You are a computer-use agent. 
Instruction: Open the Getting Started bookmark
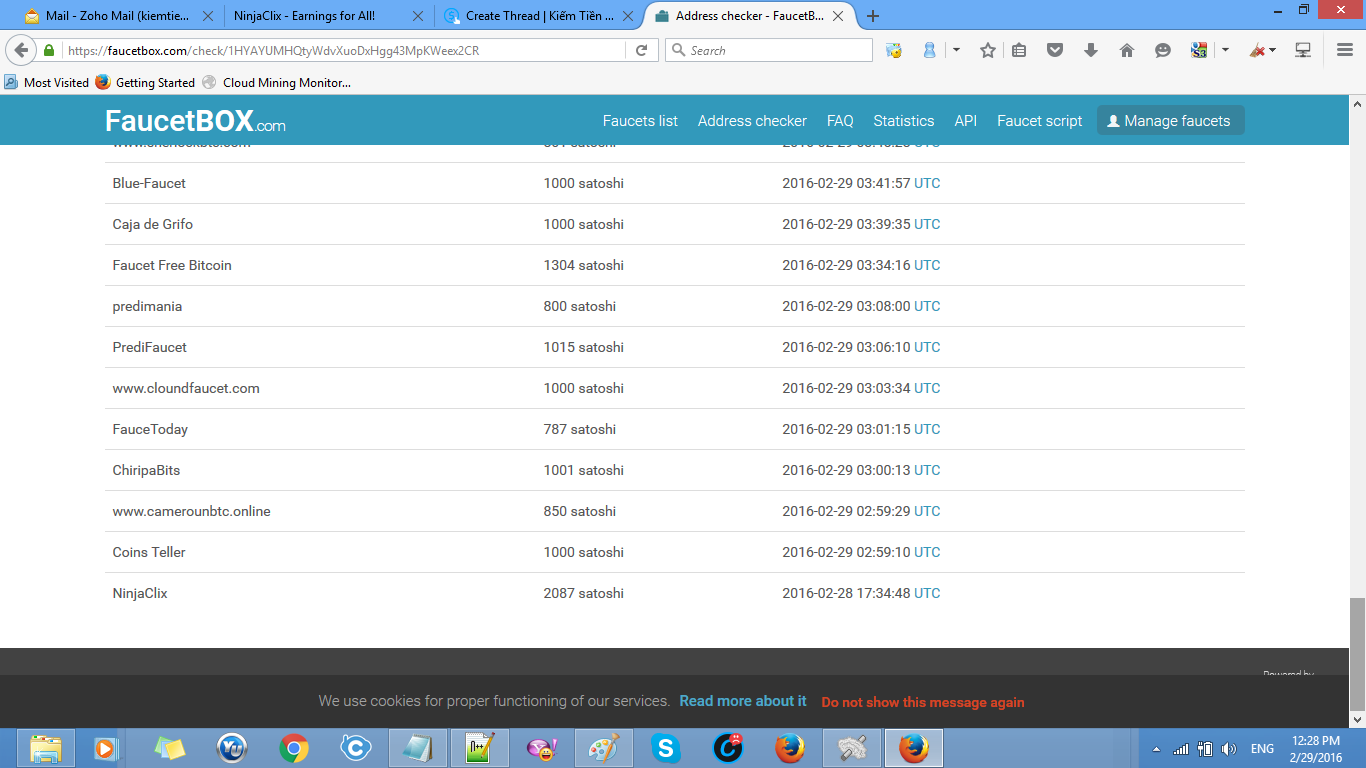(145, 83)
